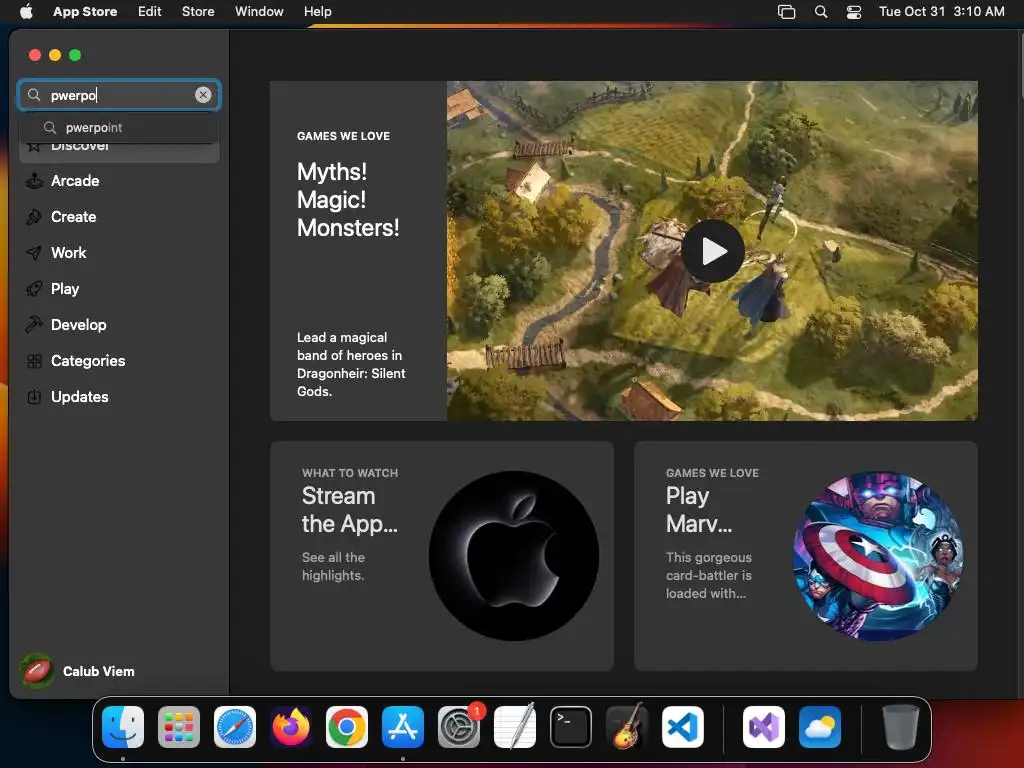The width and height of the screenshot is (1024, 768).
Task: Click the Marvel heroes artwork thumbnail
Action: point(878,556)
